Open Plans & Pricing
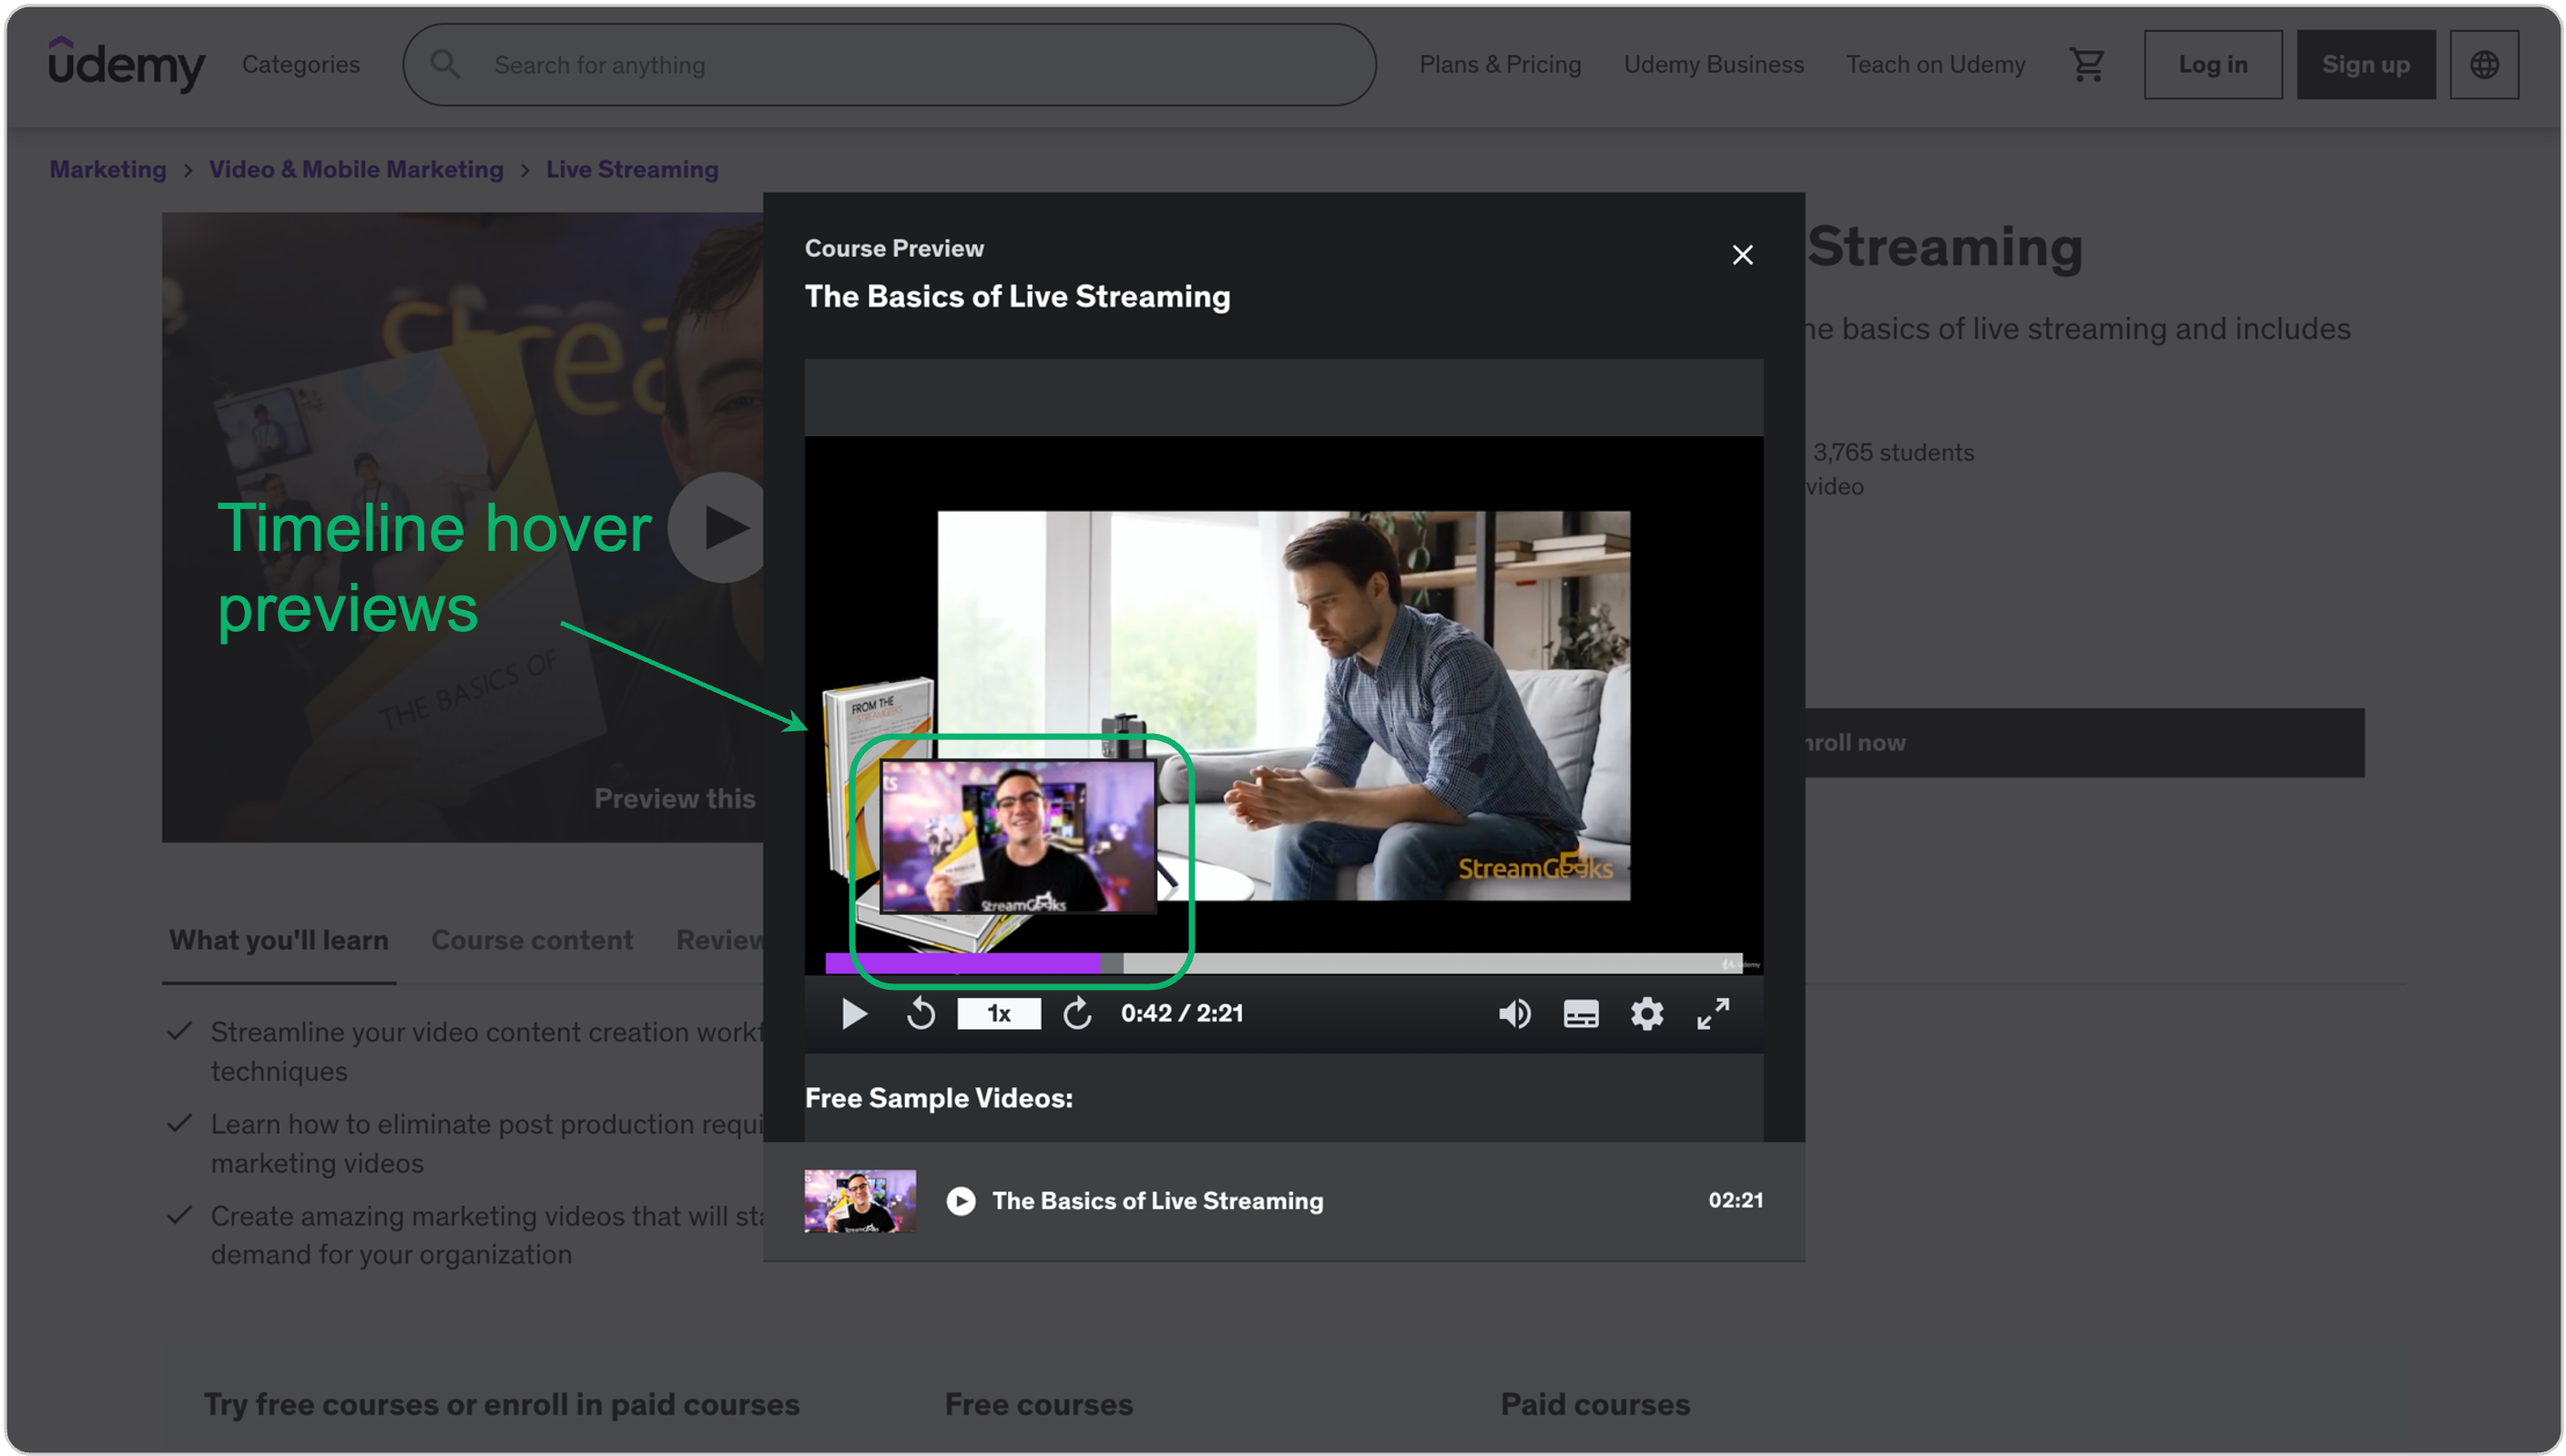The width and height of the screenshot is (2566, 1456). [x=1500, y=65]
